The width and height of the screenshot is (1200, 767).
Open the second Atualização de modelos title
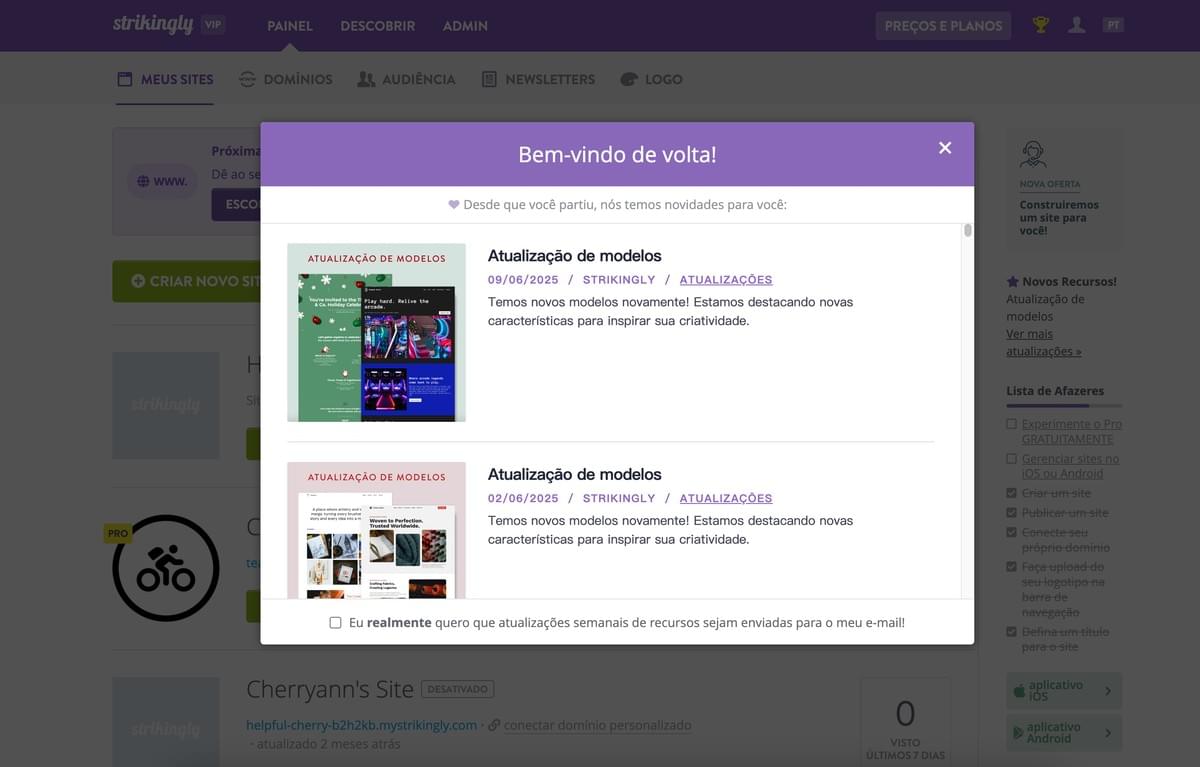click(x=575, y=474)
